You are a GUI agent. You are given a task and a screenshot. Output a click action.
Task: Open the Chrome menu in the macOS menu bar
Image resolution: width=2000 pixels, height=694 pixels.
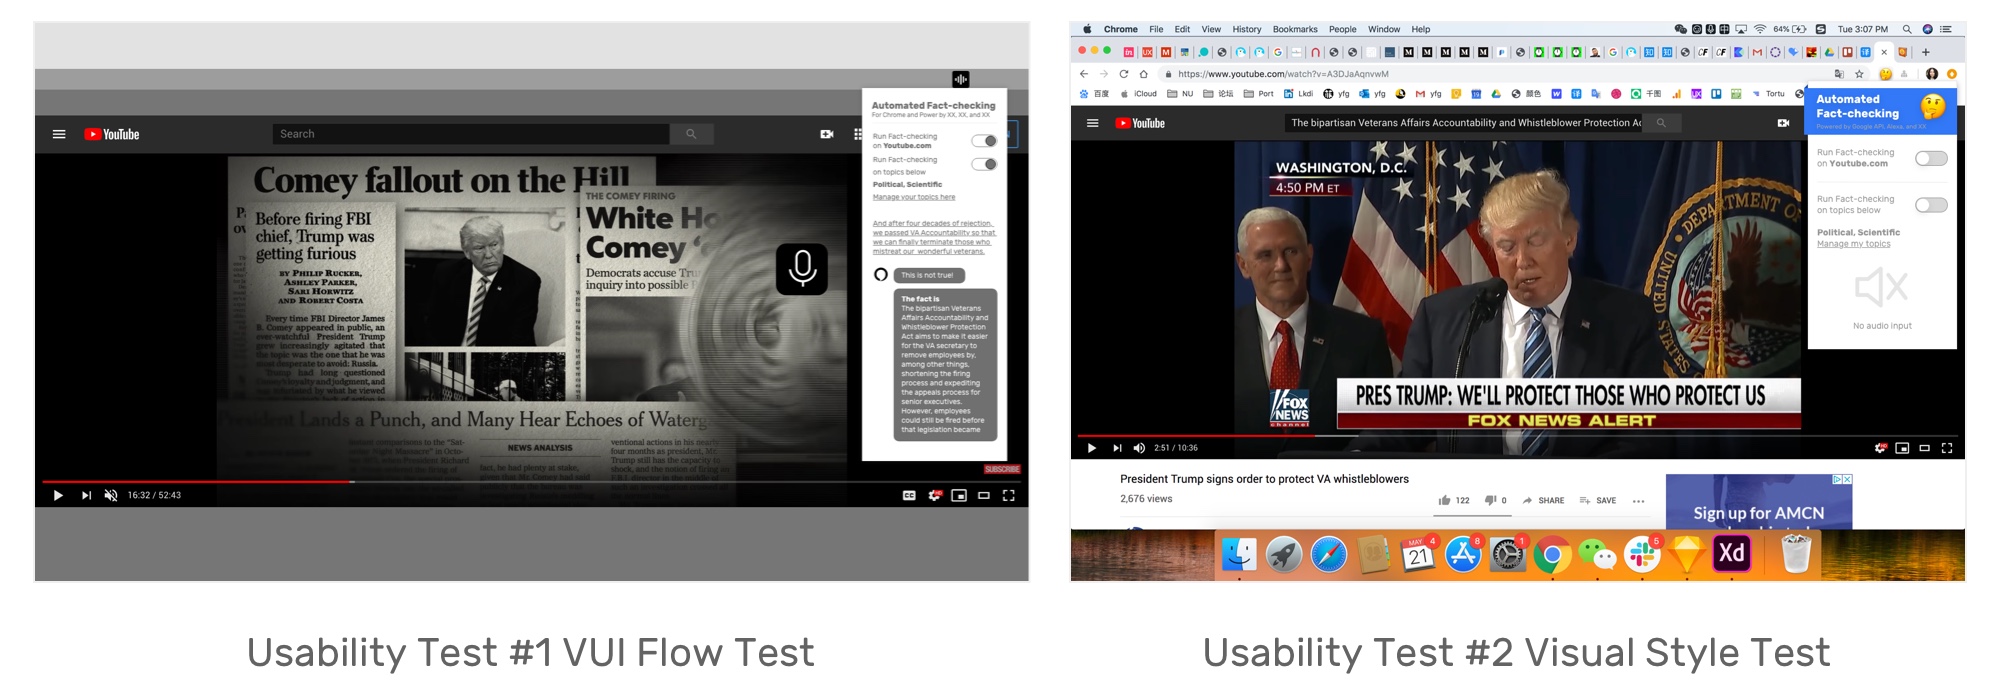1120,29
